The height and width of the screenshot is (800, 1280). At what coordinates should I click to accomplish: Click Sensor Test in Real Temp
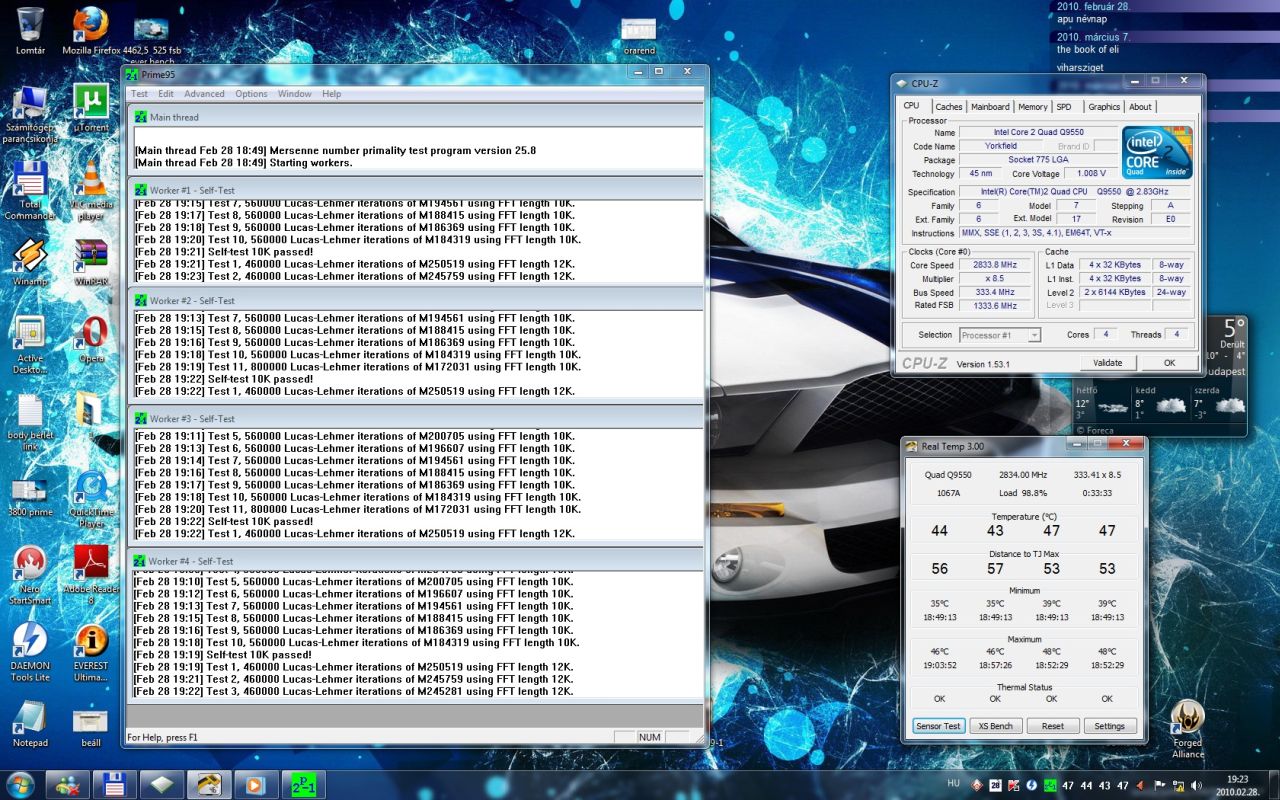coord(938,726)
